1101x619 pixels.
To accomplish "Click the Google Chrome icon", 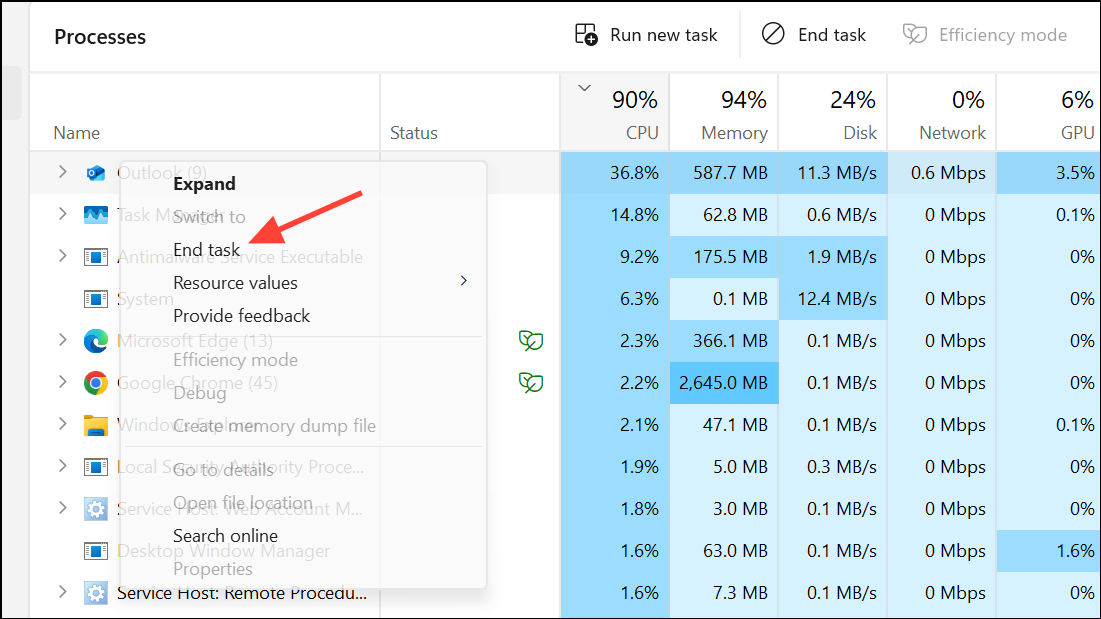I will pos(96,383).
